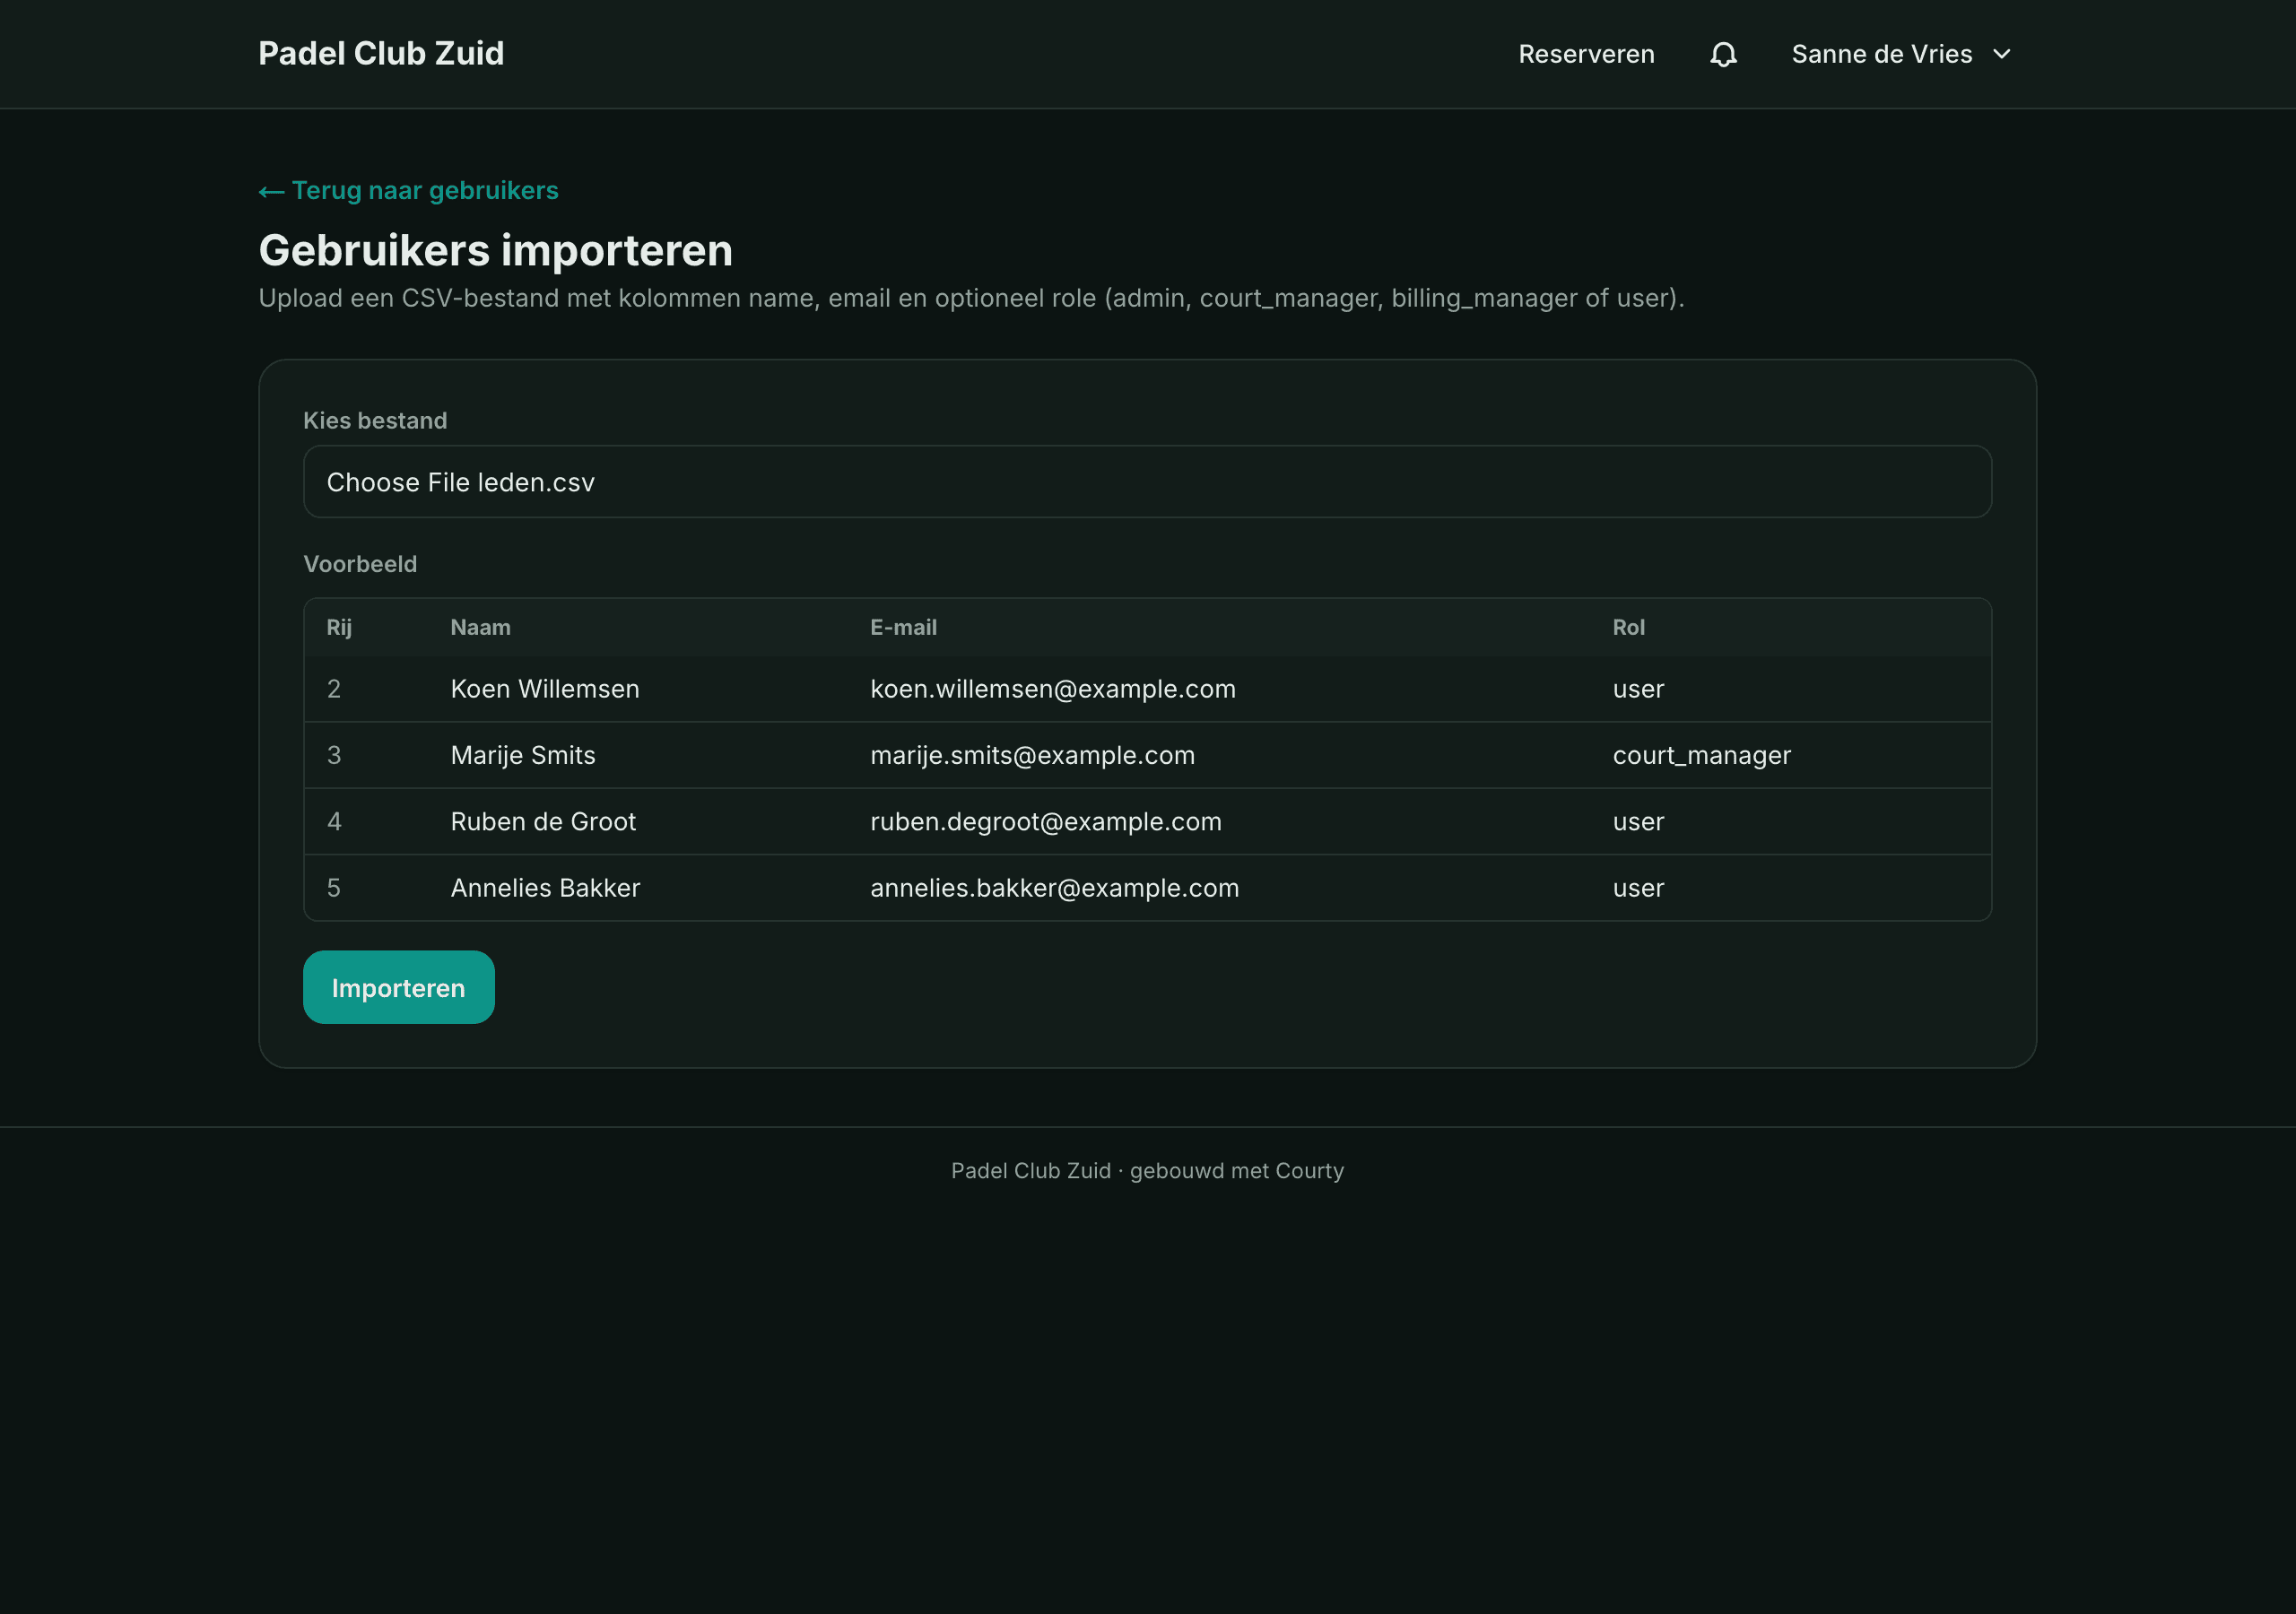
Task: Expand the Sanne de Vries user menu
Action: pyautogui.click(x=1900, y=54)
